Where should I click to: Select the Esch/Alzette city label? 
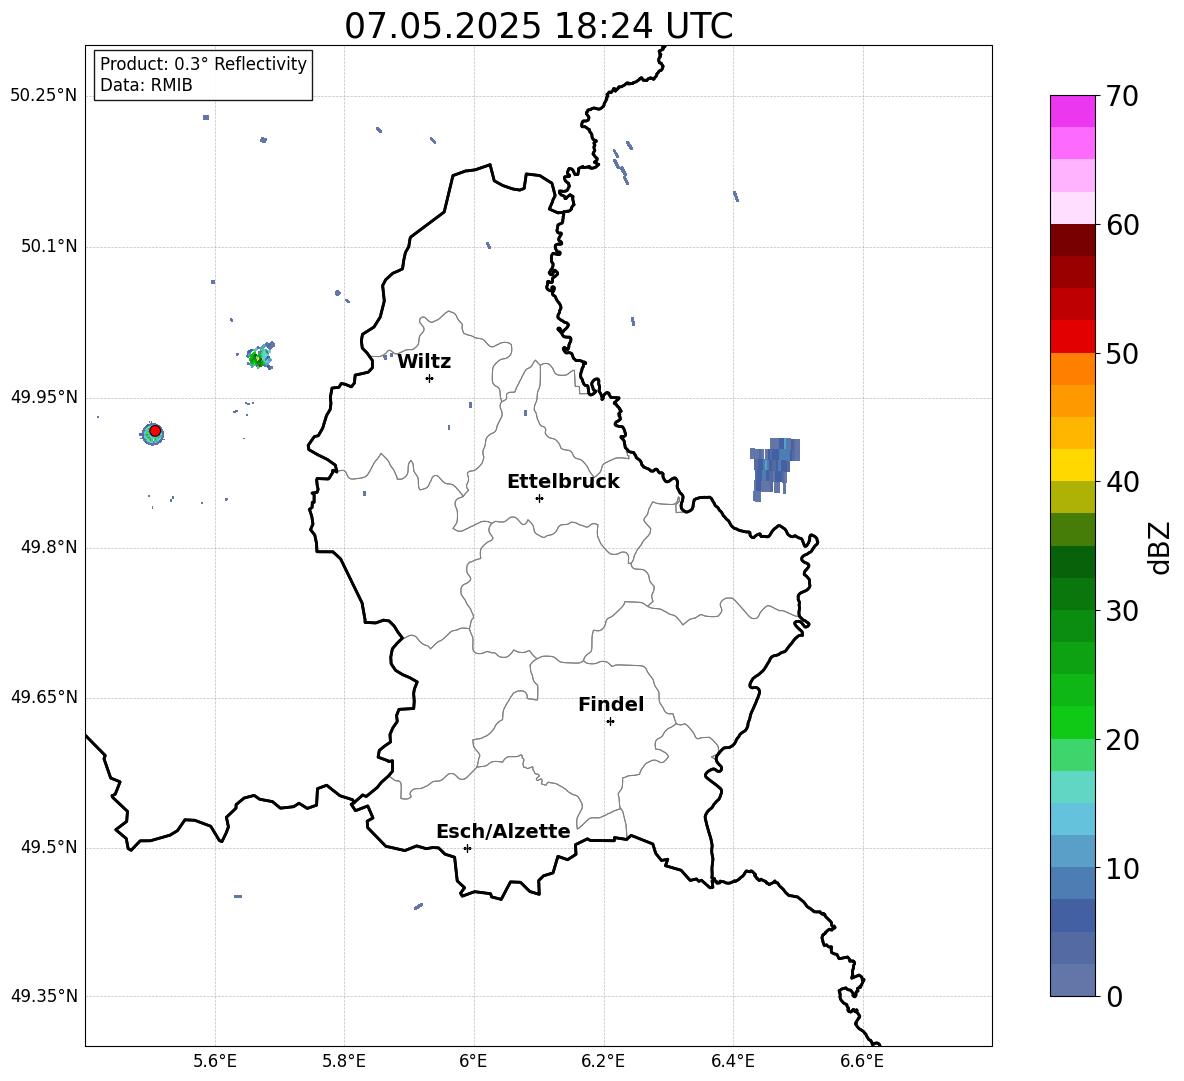pyautogui.click(x=504, y=832)
